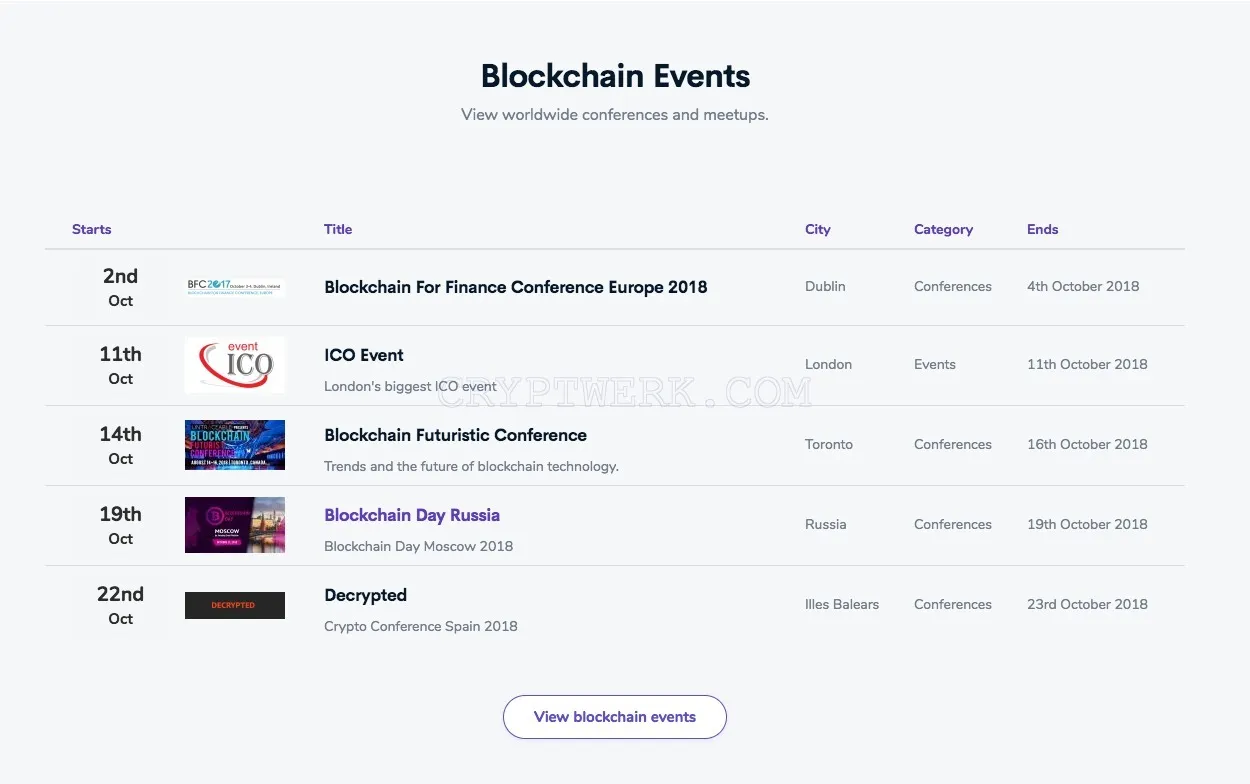This screenshot has width=1250, height=784.
Task: Open Blockchain Futuristic Conference title
Action: (x=455, y=435)
